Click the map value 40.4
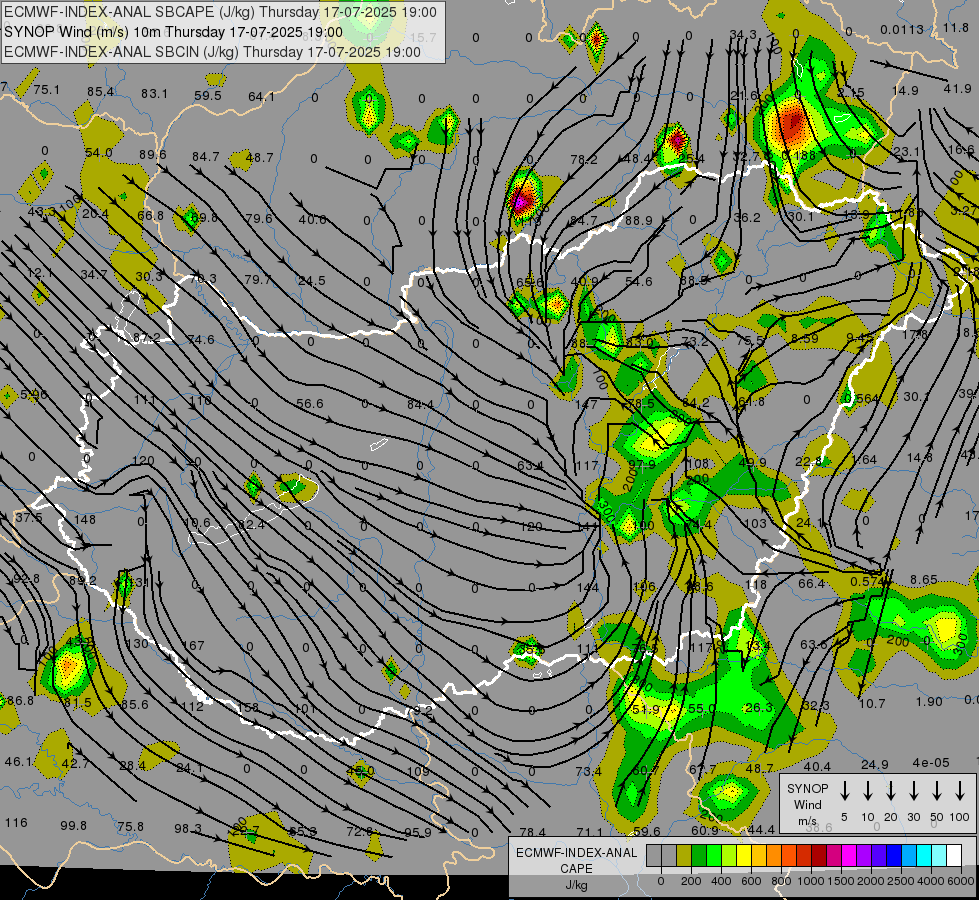This screenshot has height=900, width=979. (817, 766)
